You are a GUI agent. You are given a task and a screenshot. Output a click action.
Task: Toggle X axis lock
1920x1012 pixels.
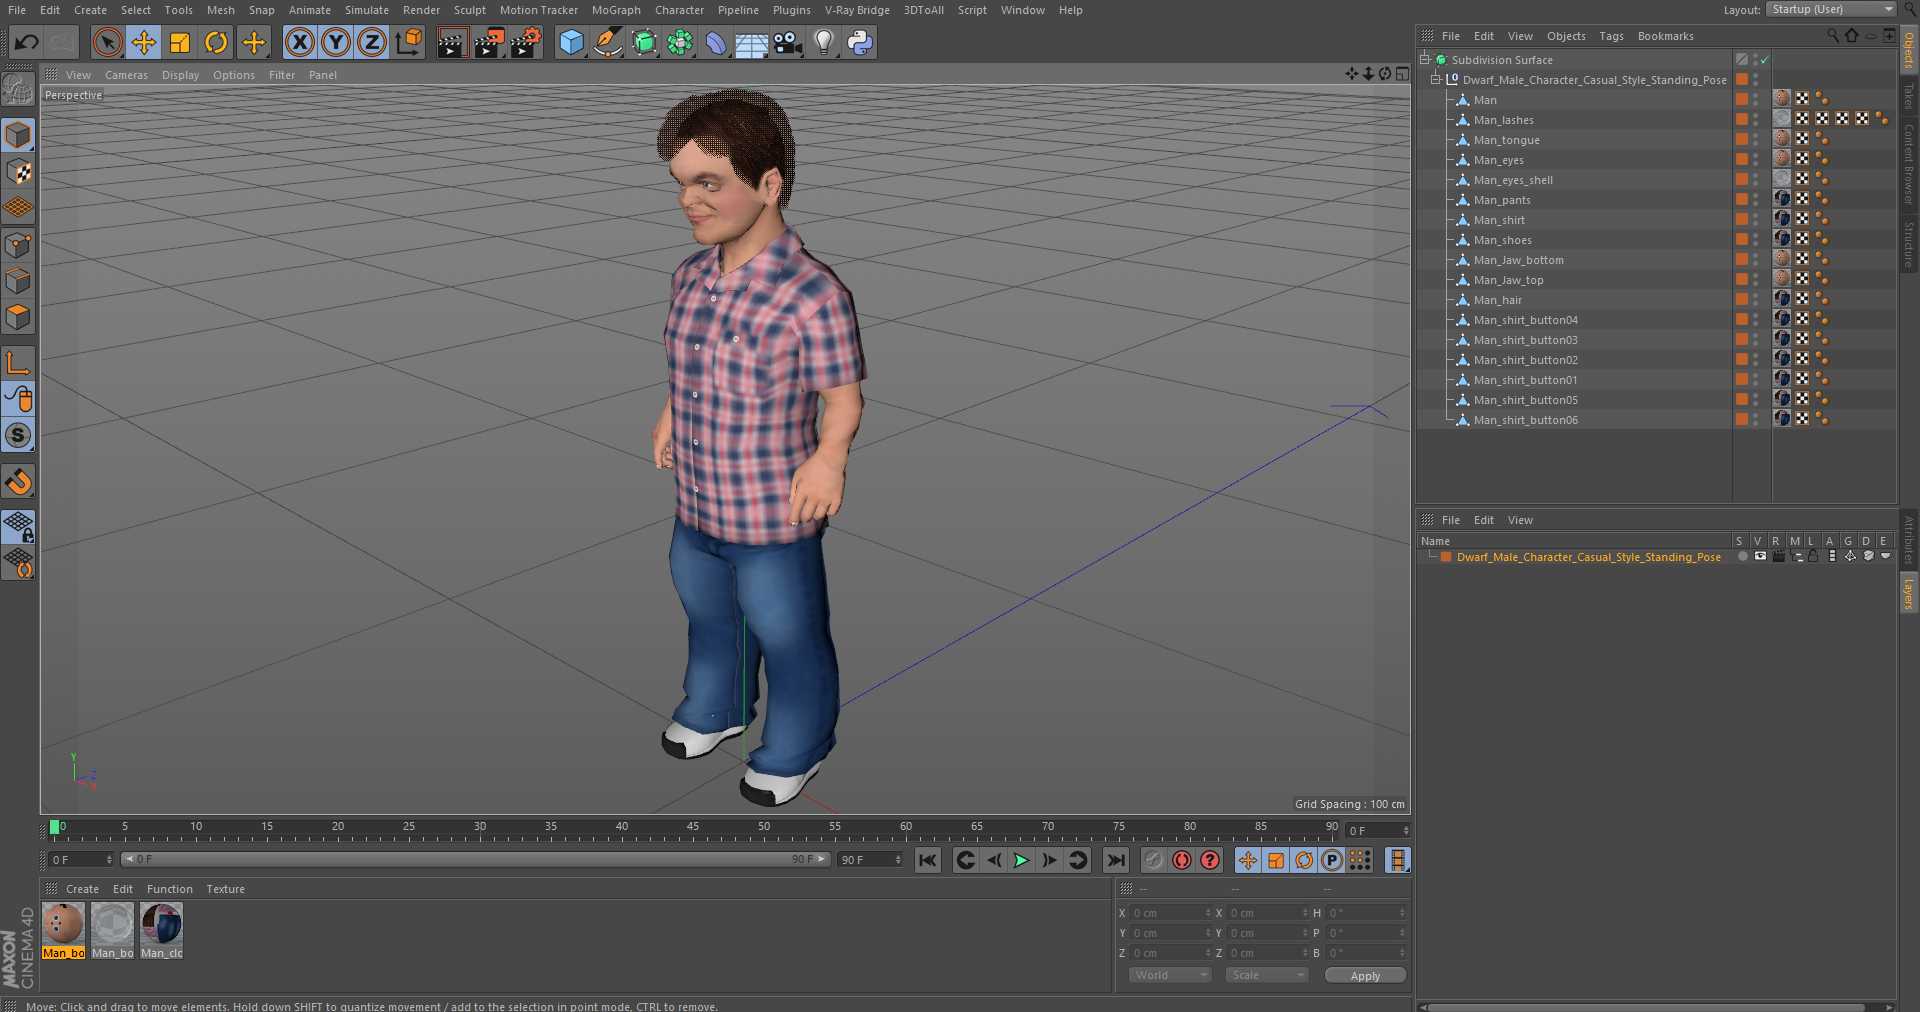click(x=299, y=42)
